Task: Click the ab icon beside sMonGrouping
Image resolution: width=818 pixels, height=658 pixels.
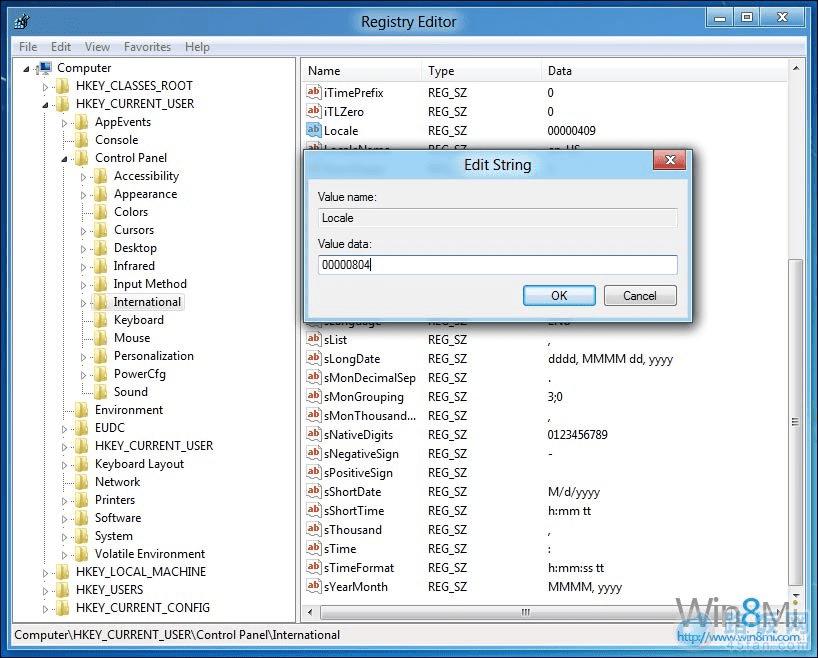Action: 314,396
